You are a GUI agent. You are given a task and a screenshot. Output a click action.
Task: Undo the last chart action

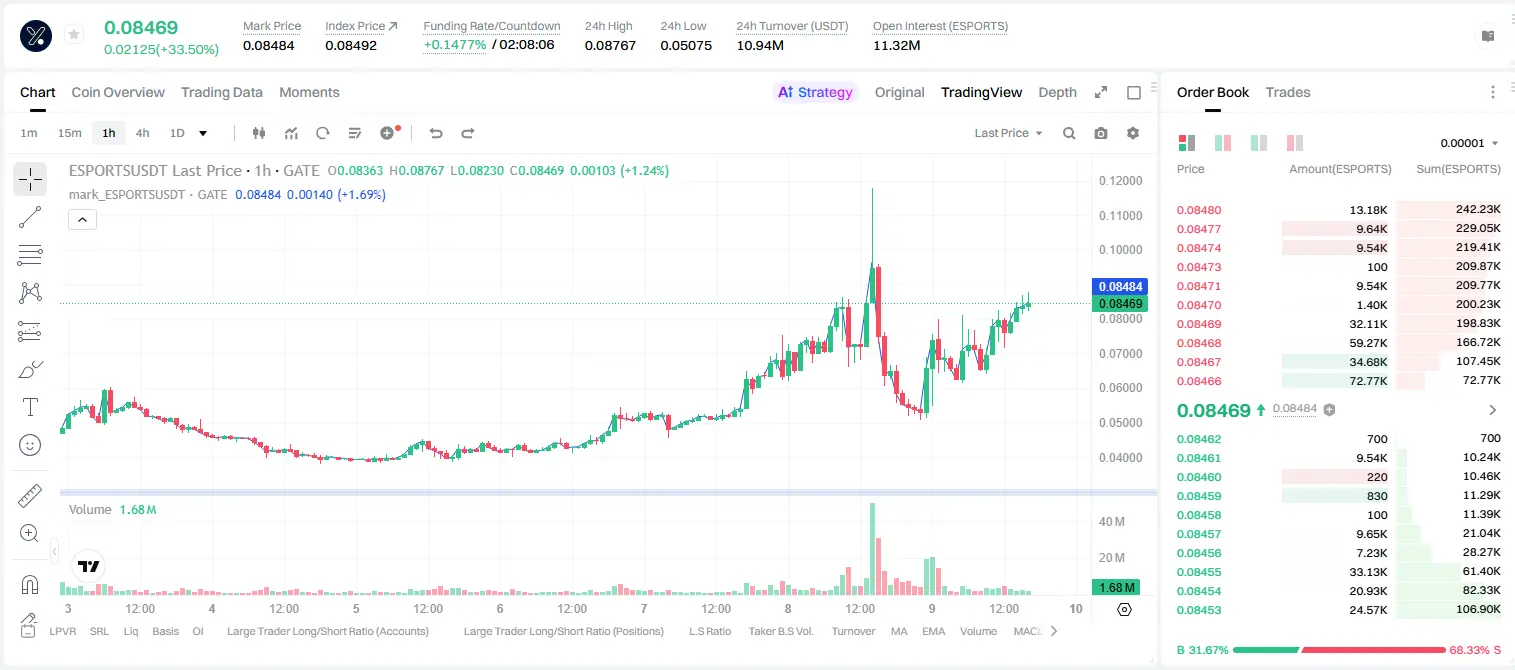tap(436, 133)
